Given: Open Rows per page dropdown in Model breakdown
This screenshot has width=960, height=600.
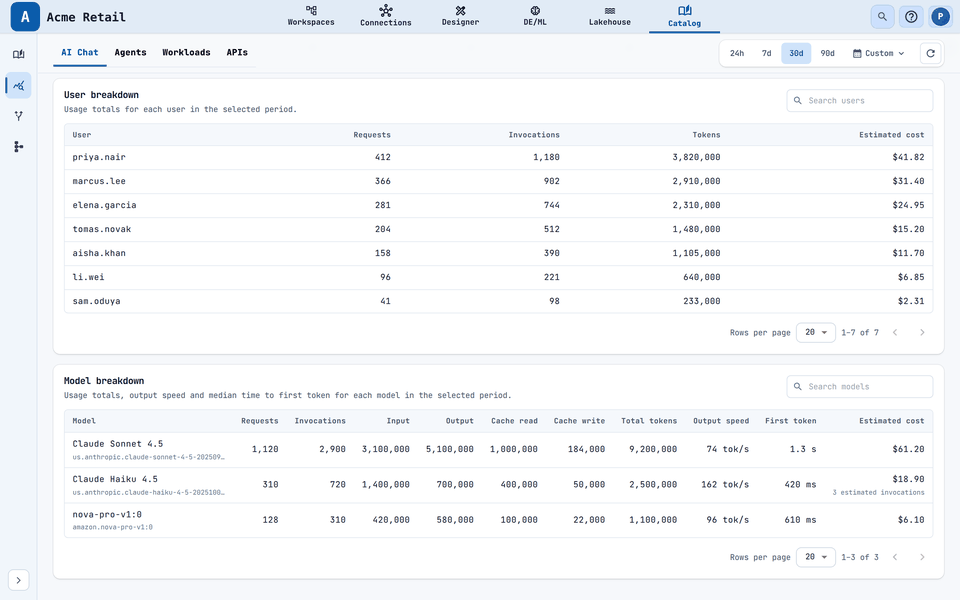Looking at the screenshot, I should pos(816,557).
